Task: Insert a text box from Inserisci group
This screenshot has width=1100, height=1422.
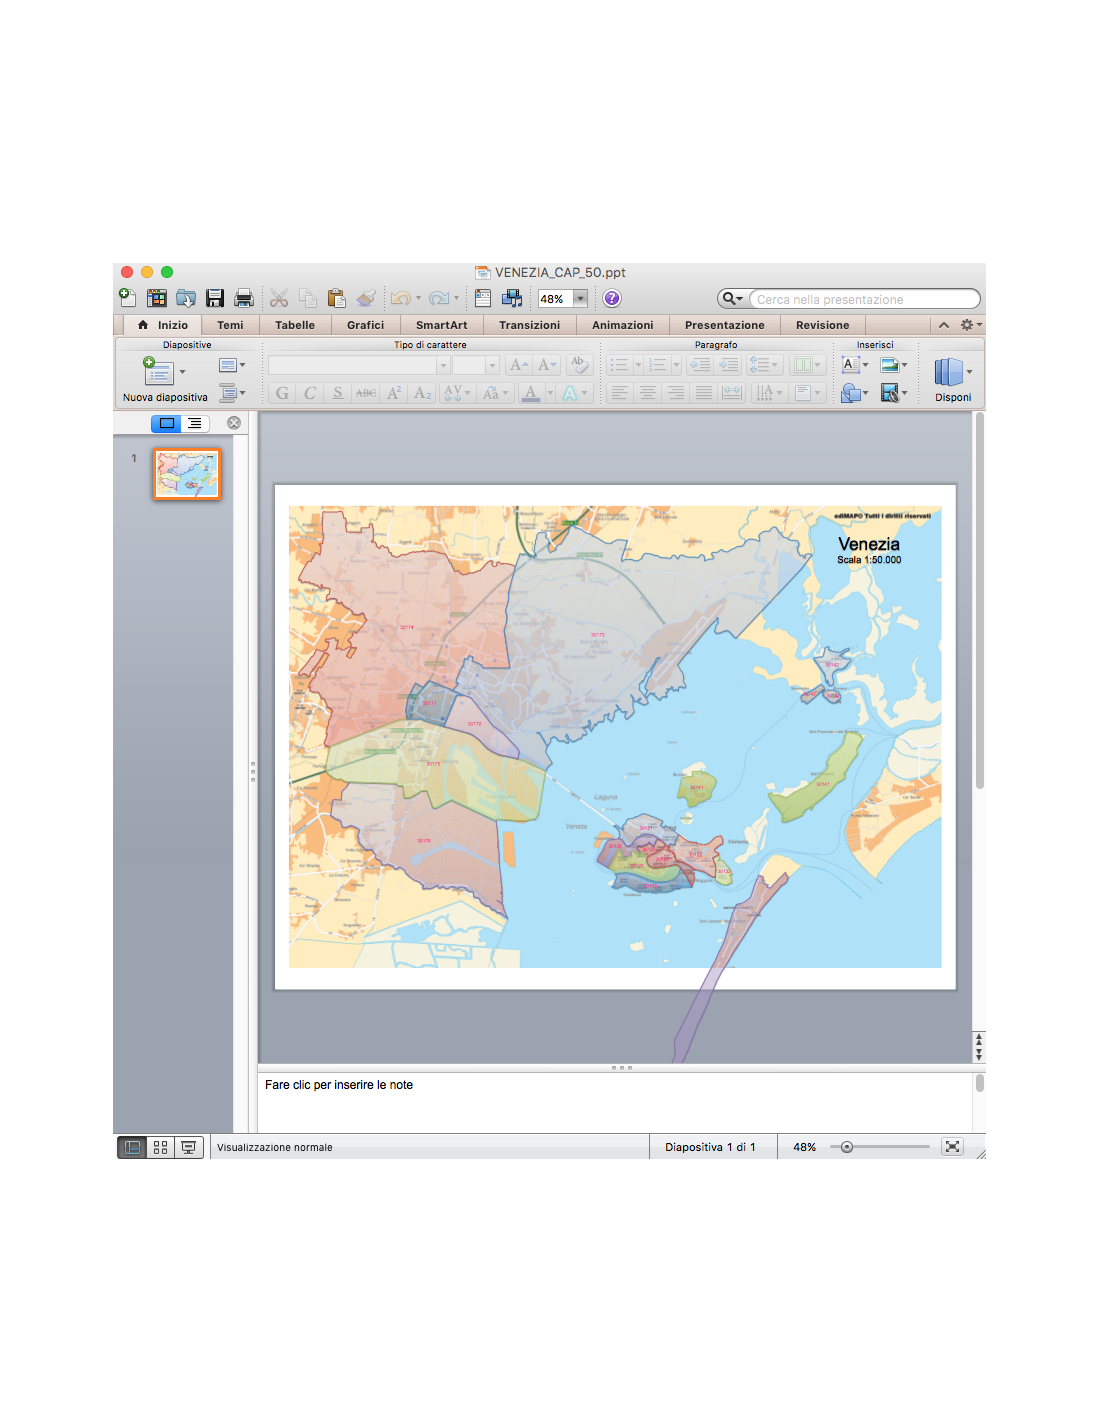Action: [x=850, y=365]
